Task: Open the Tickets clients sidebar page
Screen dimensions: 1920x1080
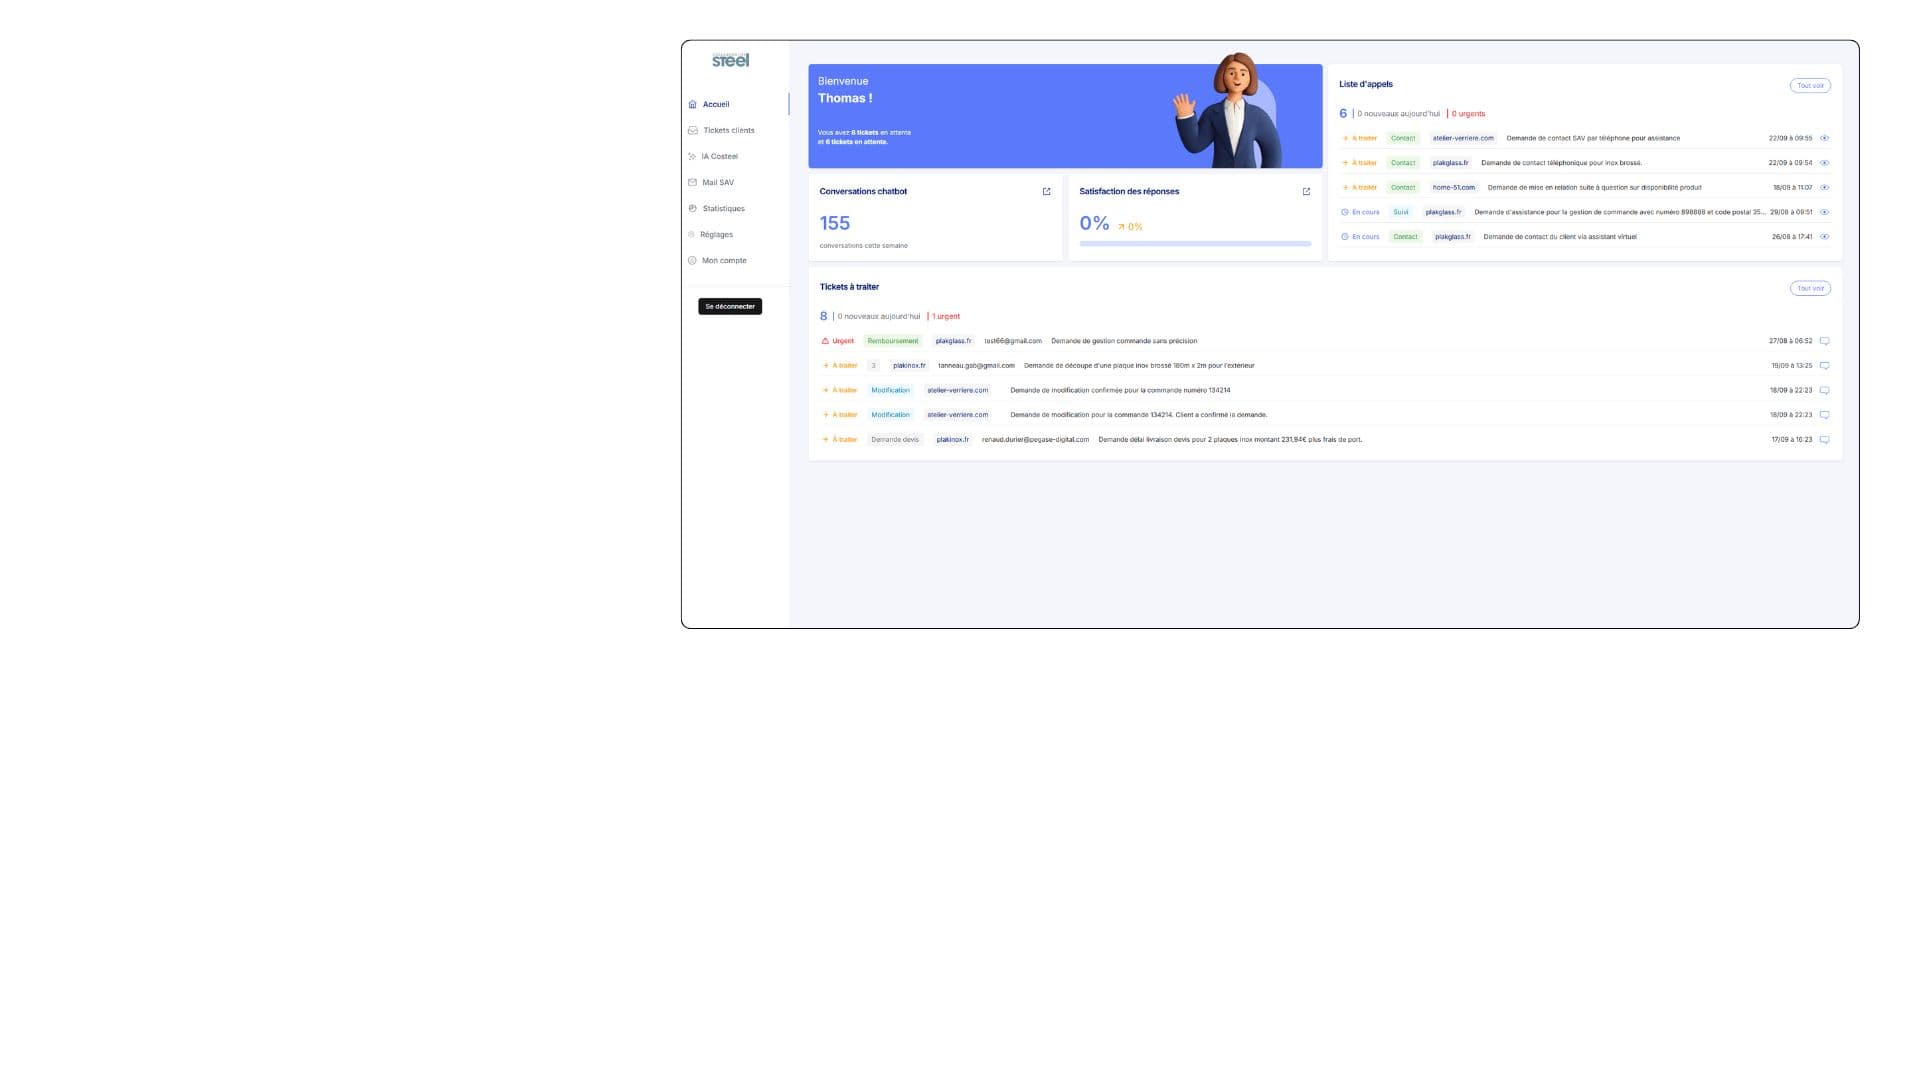Action: click(x=728, y=130)
